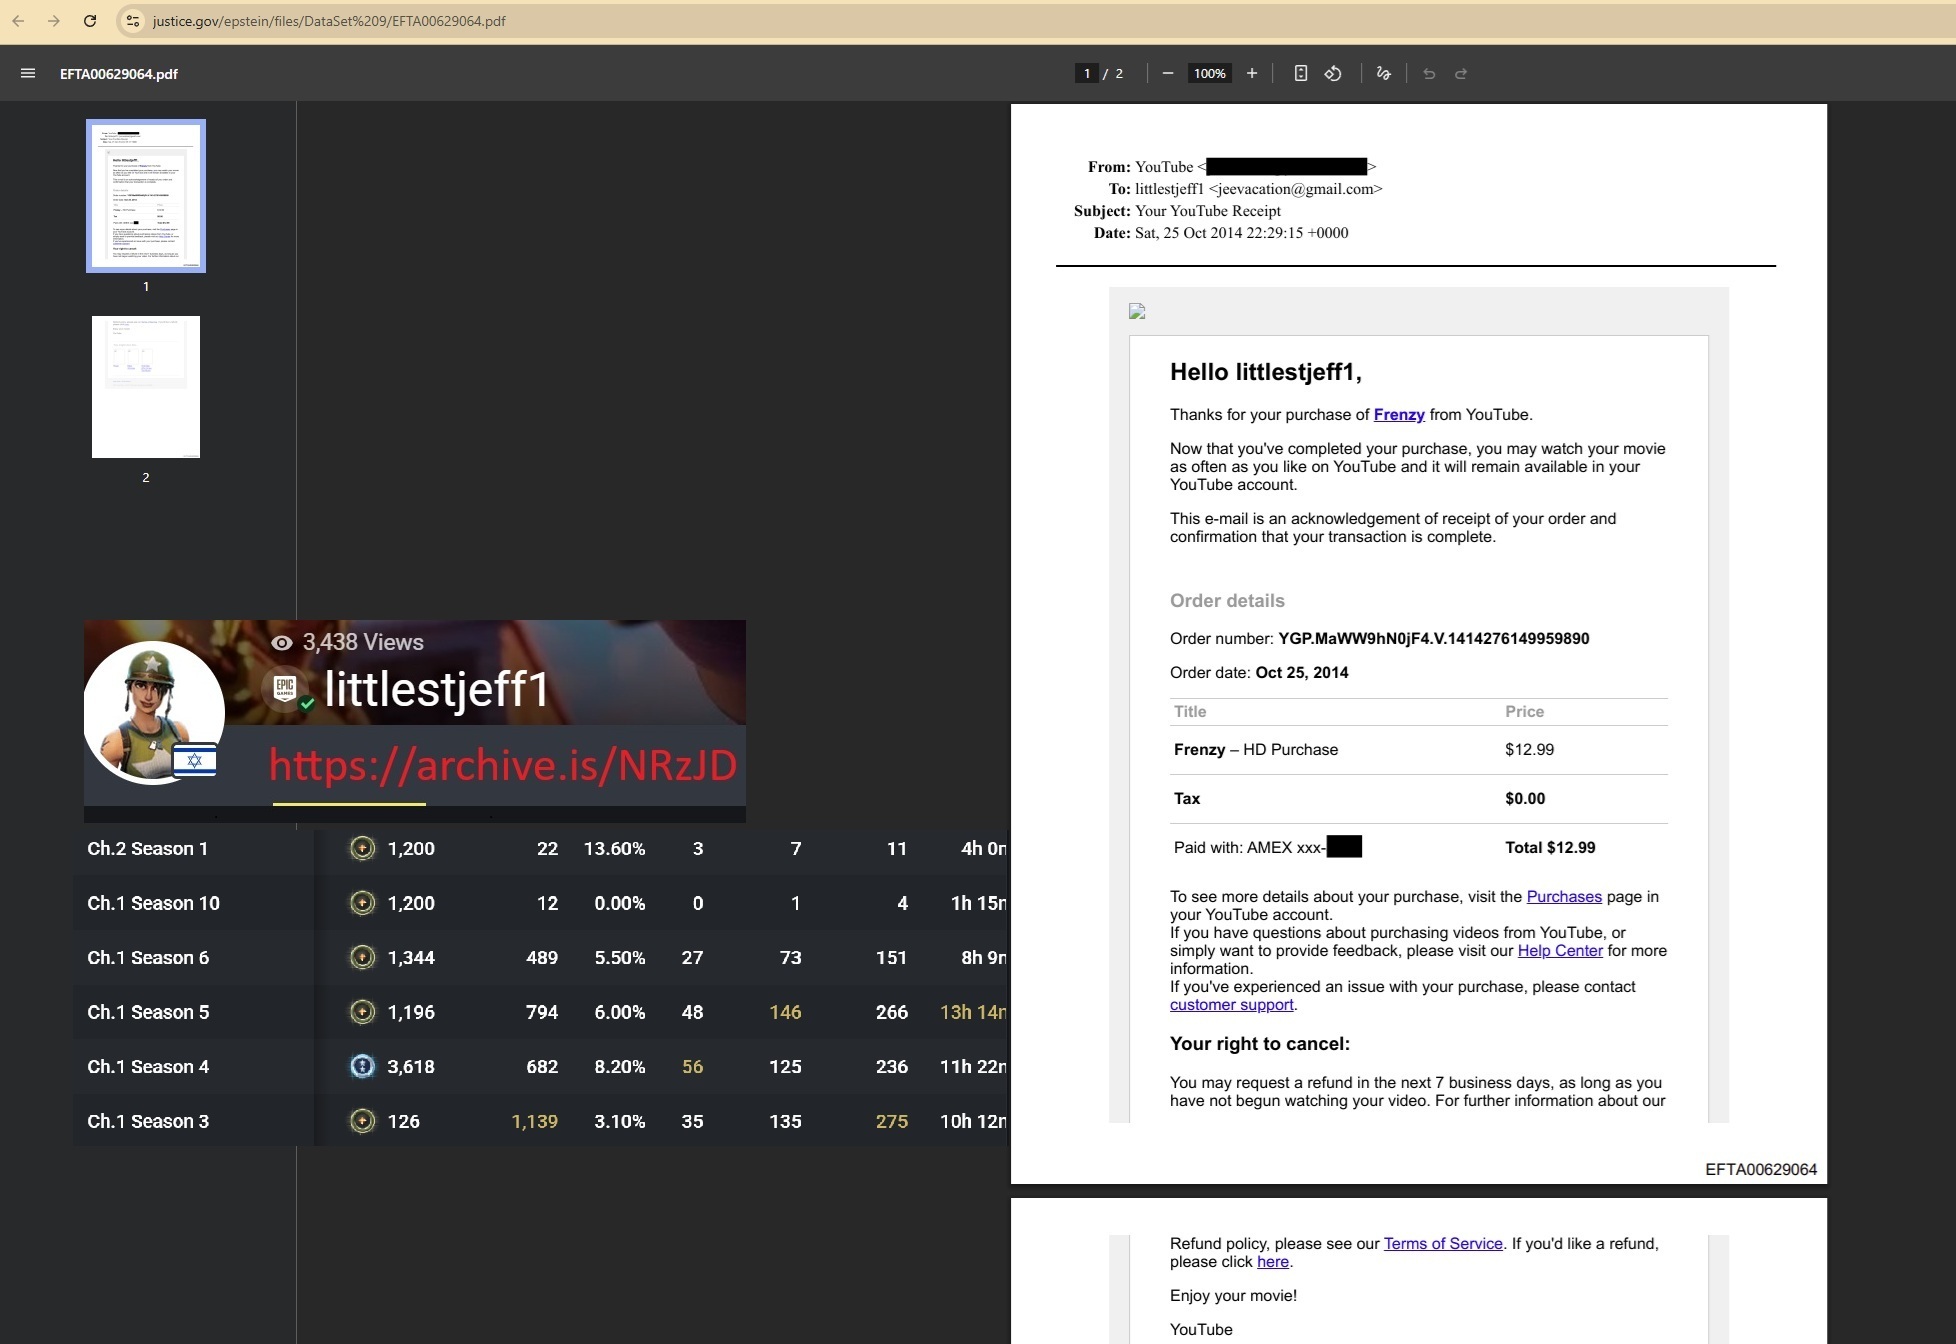
Task: Click the 100% zoom level field
Action: (1209, 73)
